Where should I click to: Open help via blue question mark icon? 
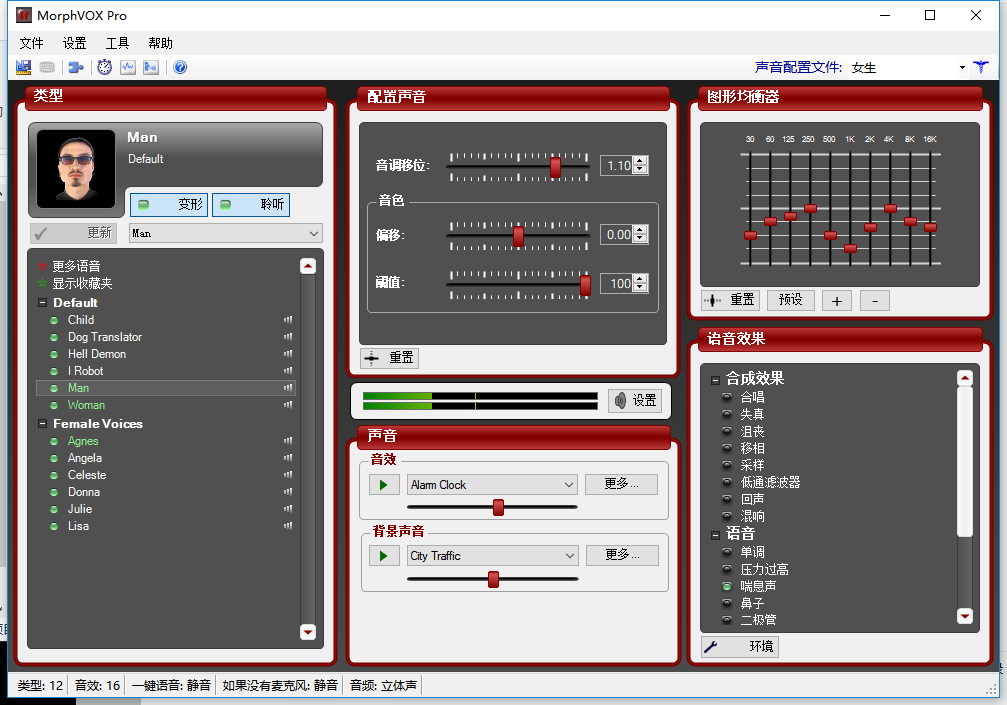pyautogui.click(x=180, y=67)
